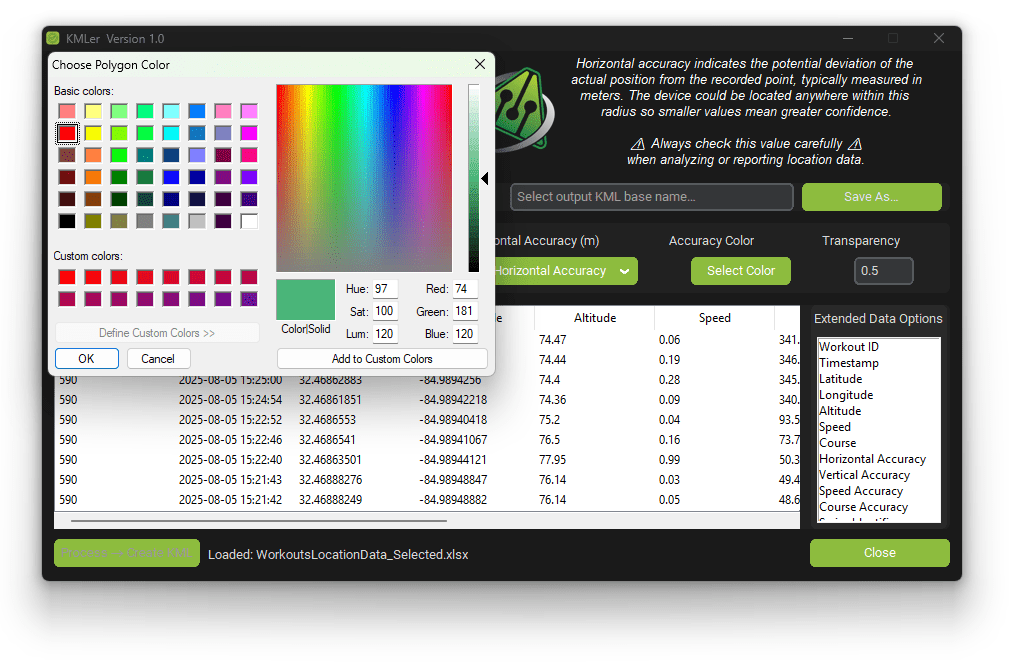This screenshot has height=670, width=1017.
Task: Click the KMLer app icon in title bar
Action: pyautogui.click(x=54, y=38)
